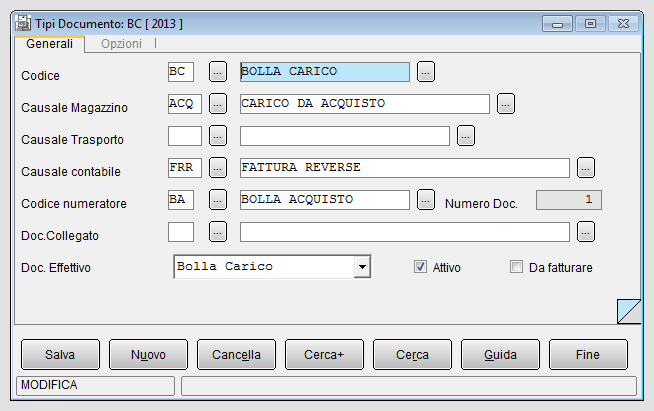Open lookup next to FRR Causale contabile code
The image size is (654, 411).
point(218,168)
